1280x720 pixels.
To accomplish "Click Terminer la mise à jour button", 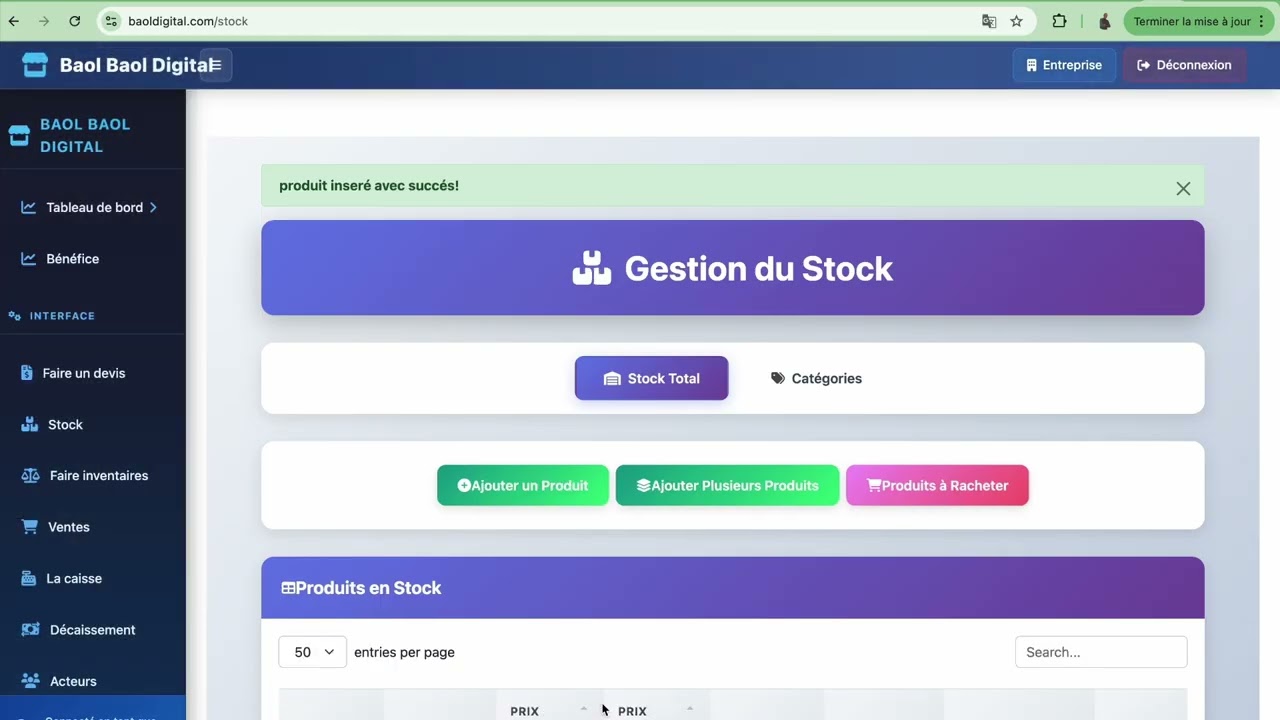I will (x=1192, y=21).
